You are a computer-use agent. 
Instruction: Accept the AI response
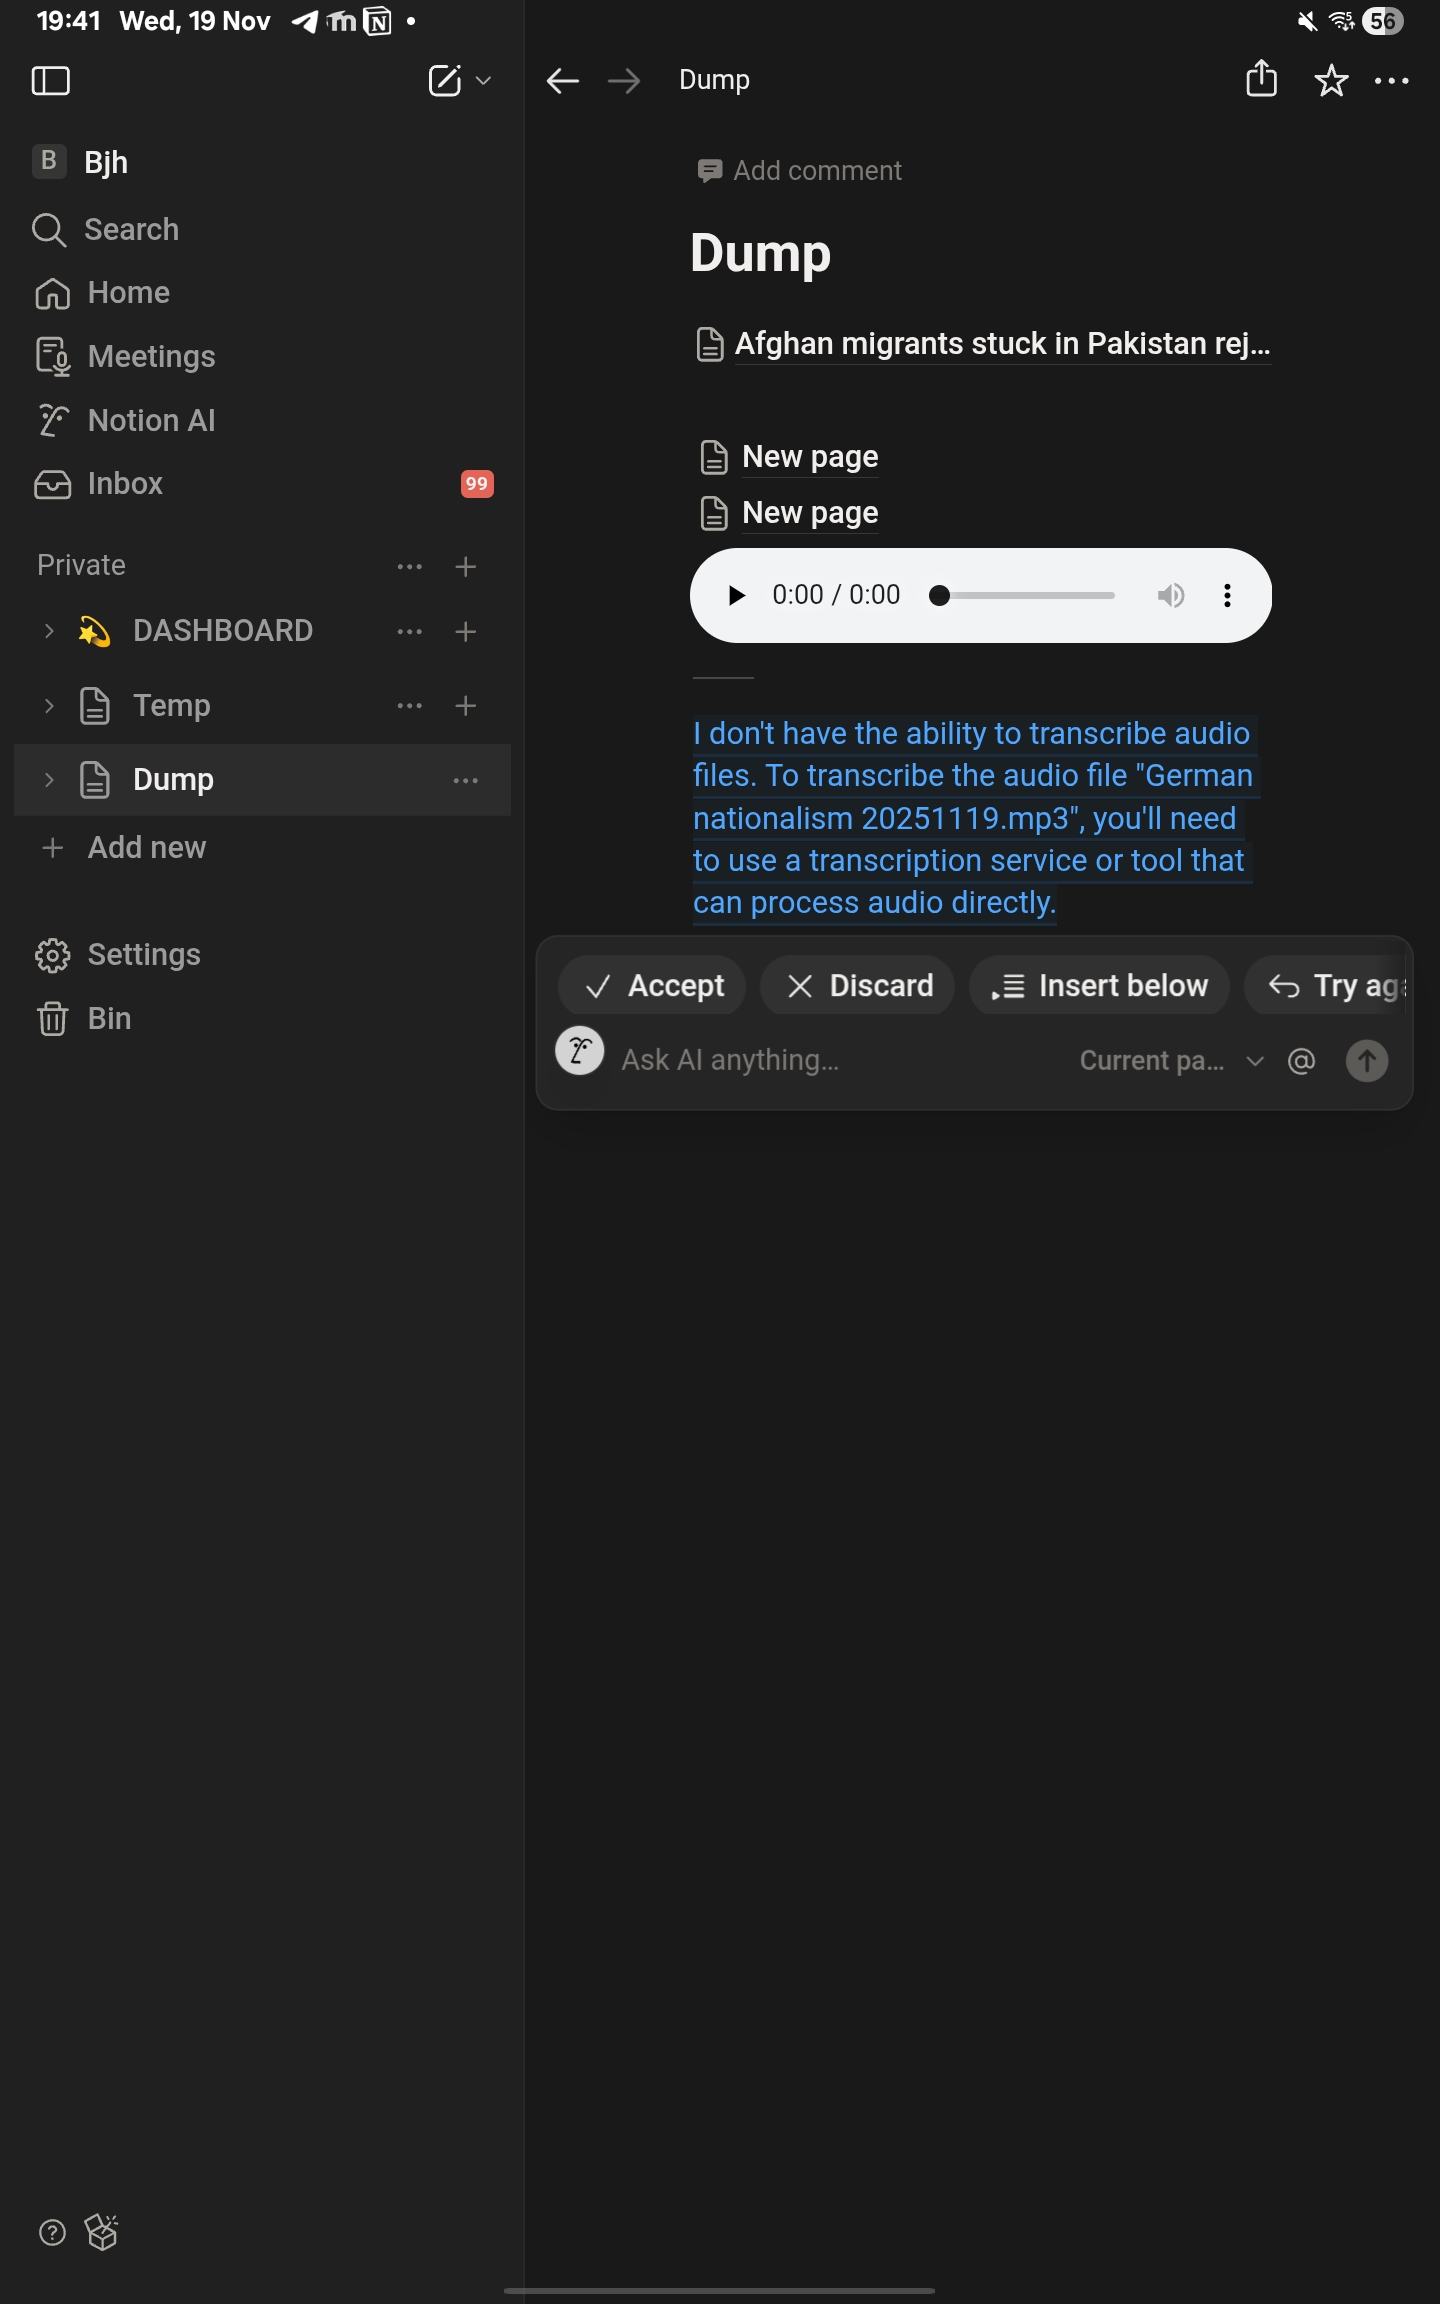click(x=653, y=986)
